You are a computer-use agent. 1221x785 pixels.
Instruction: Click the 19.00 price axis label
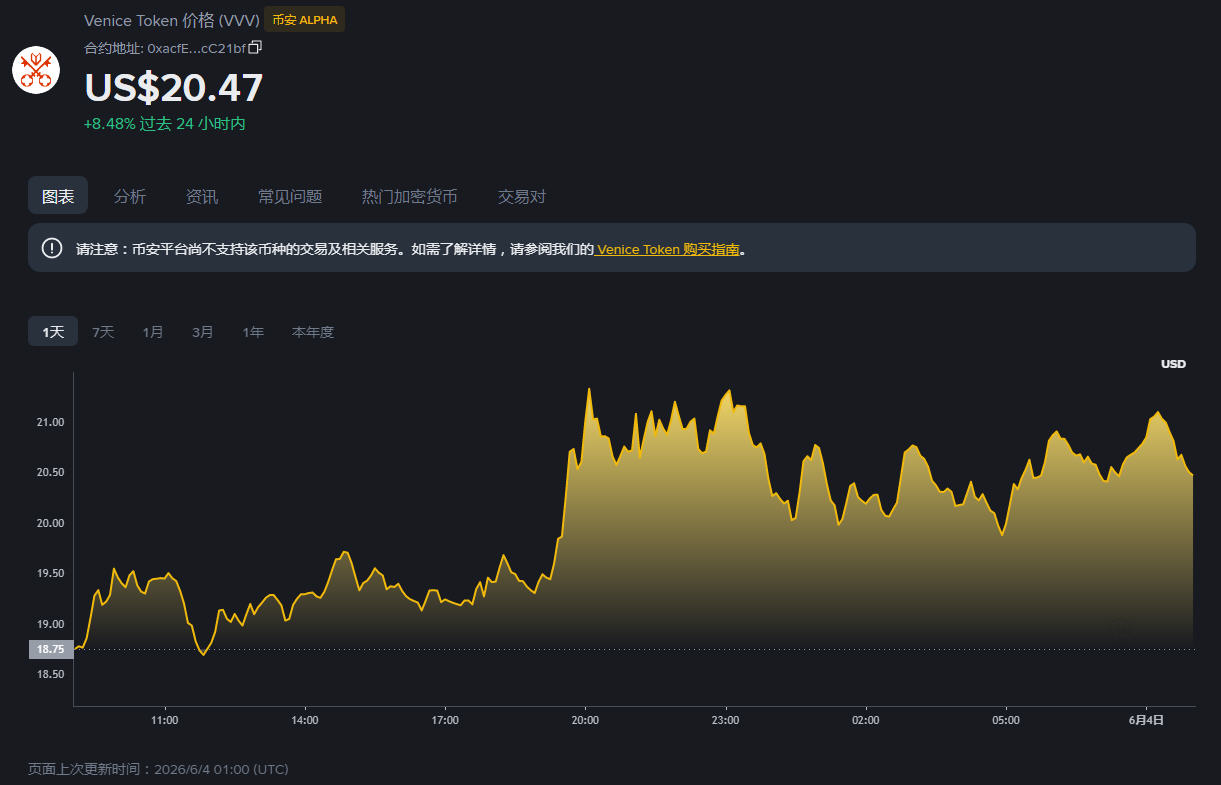tap(50, 624)
